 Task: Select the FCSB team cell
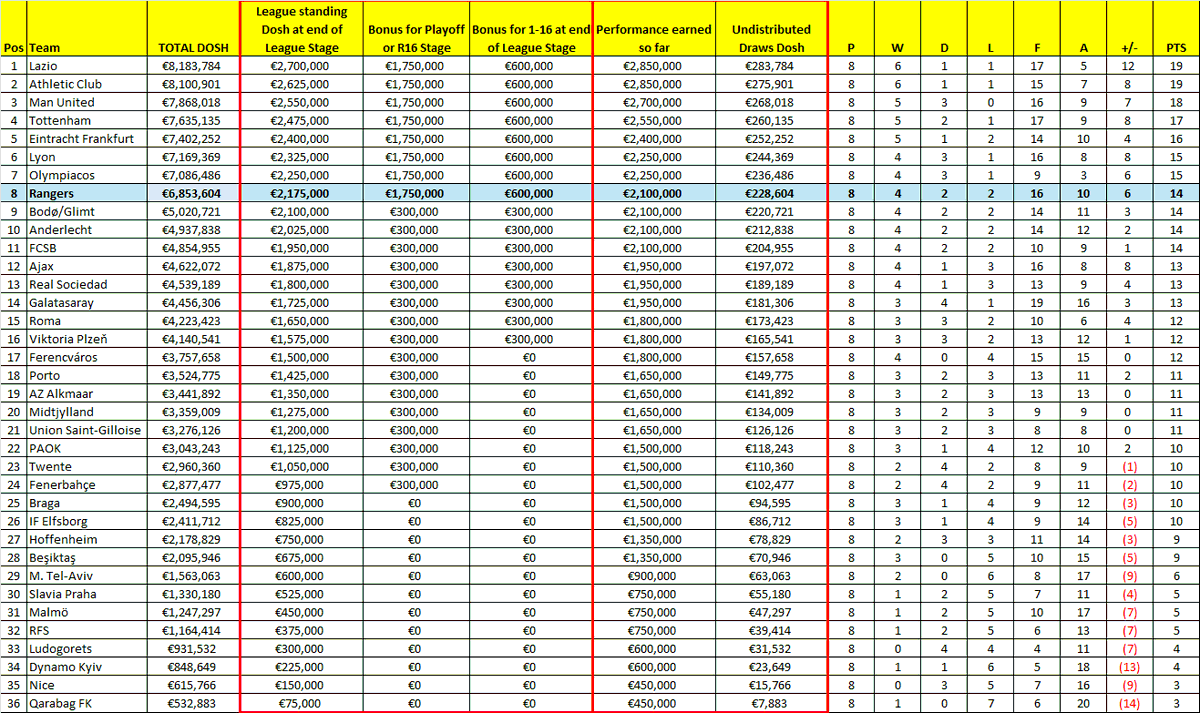coord(87,248)
